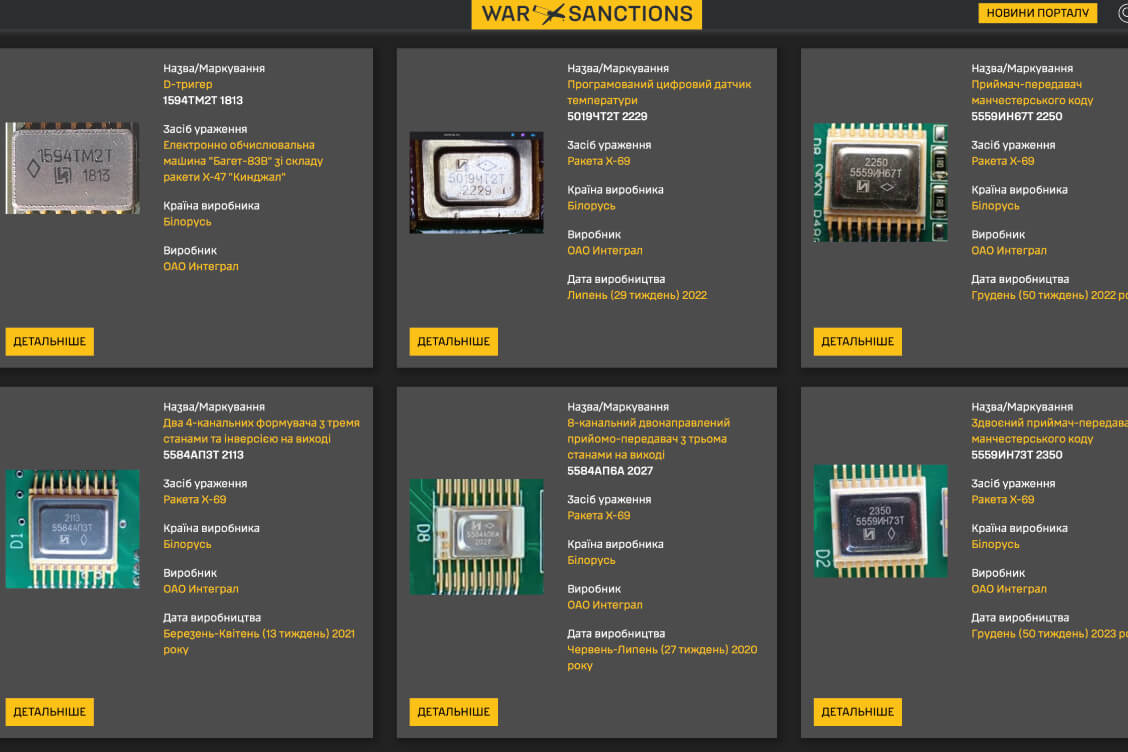Click ДЕТАЛЬНІШЕ for 1594ТМ2Т 1813 chip
This screenshot has height=752, width=1128.
[x=50, y=341]
